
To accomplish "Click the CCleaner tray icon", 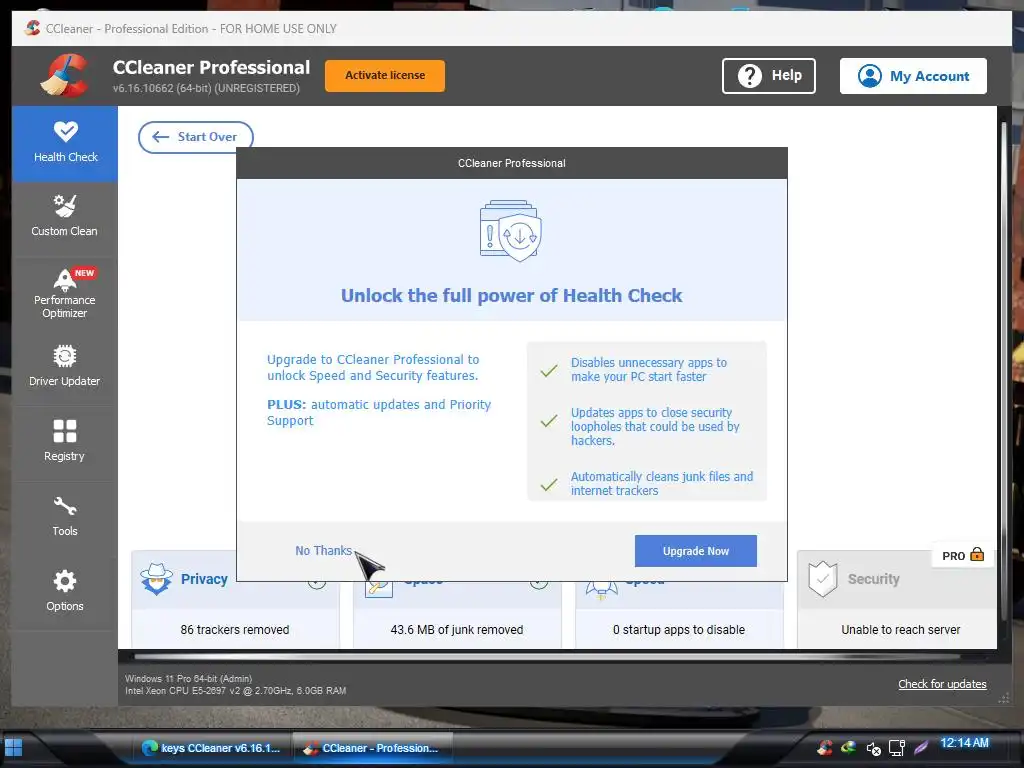I will coord(825,747).
